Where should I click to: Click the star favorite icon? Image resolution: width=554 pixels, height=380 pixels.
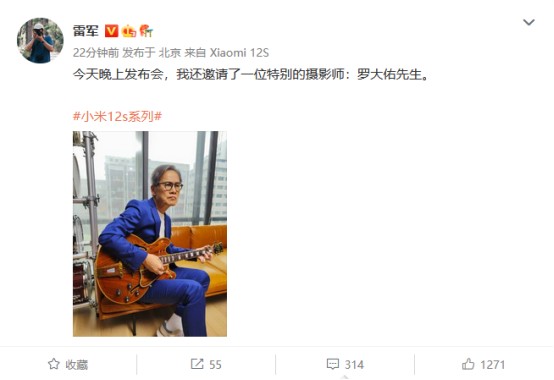[54, 364]
